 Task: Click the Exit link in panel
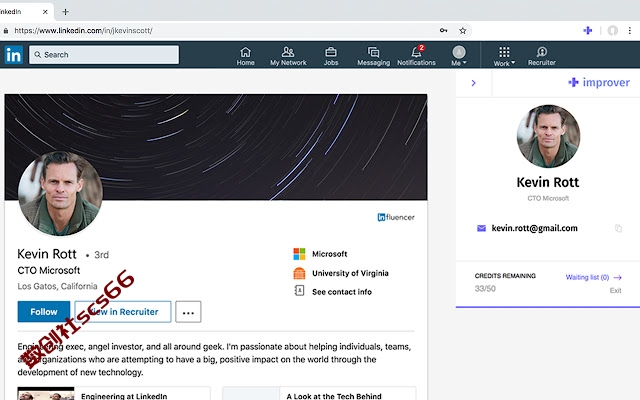click(616, 291)
